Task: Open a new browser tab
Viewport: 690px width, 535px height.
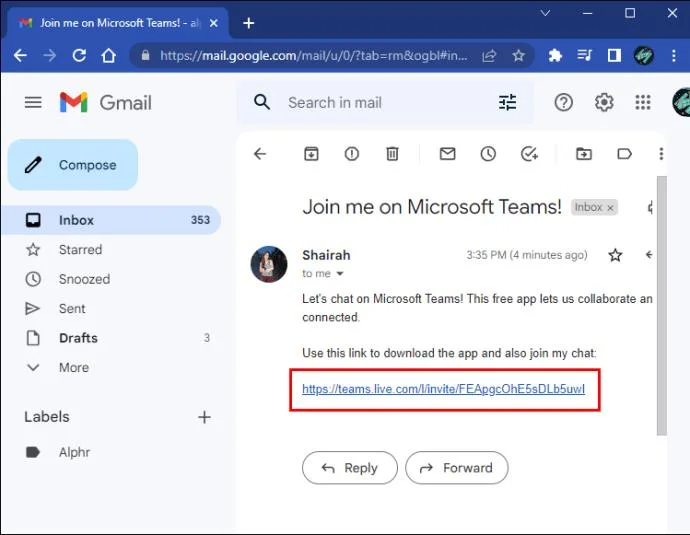Action: [x=249, y=23]
